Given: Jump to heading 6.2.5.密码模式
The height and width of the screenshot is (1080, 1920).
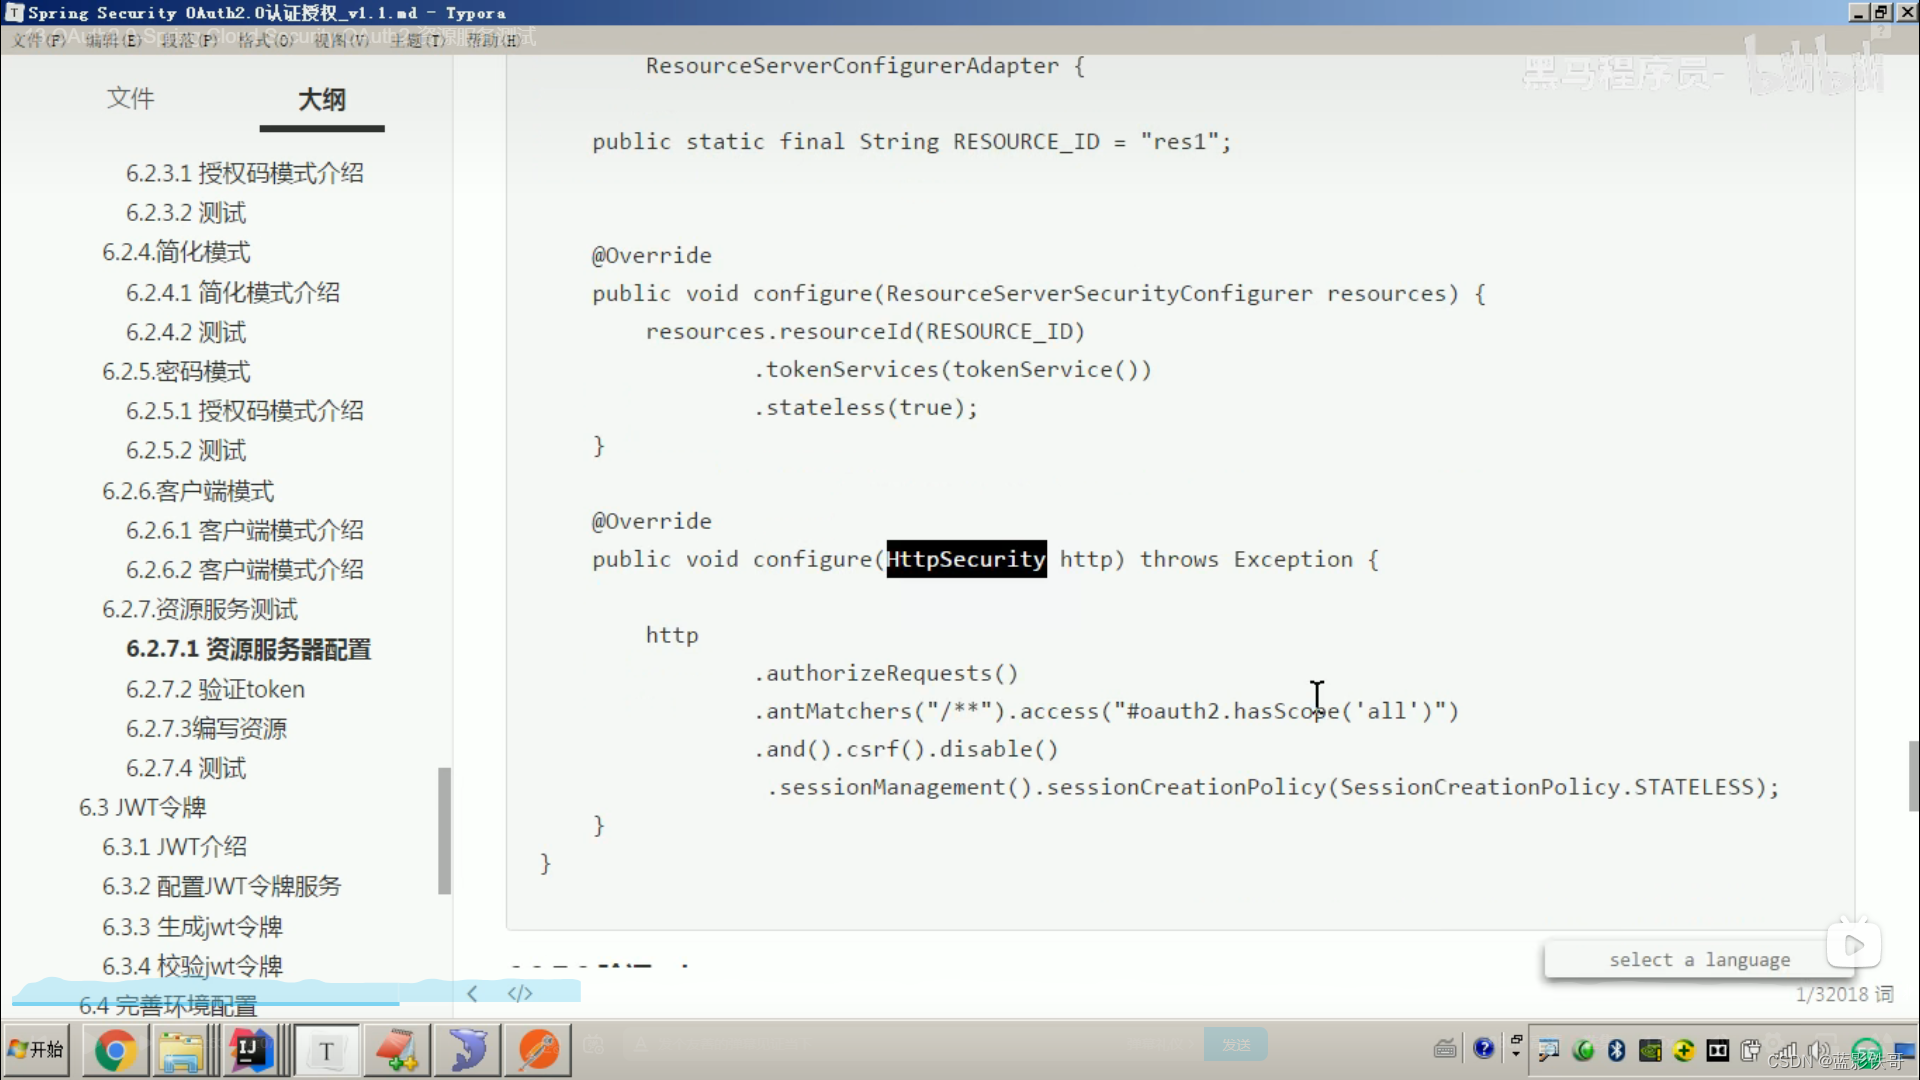Looking at the screenshot, I should (x=176, y=371).
